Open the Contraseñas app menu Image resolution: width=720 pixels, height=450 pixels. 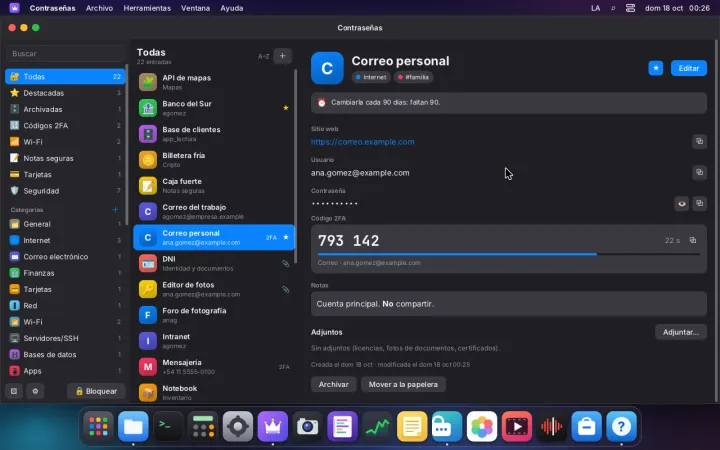[52, 8]
